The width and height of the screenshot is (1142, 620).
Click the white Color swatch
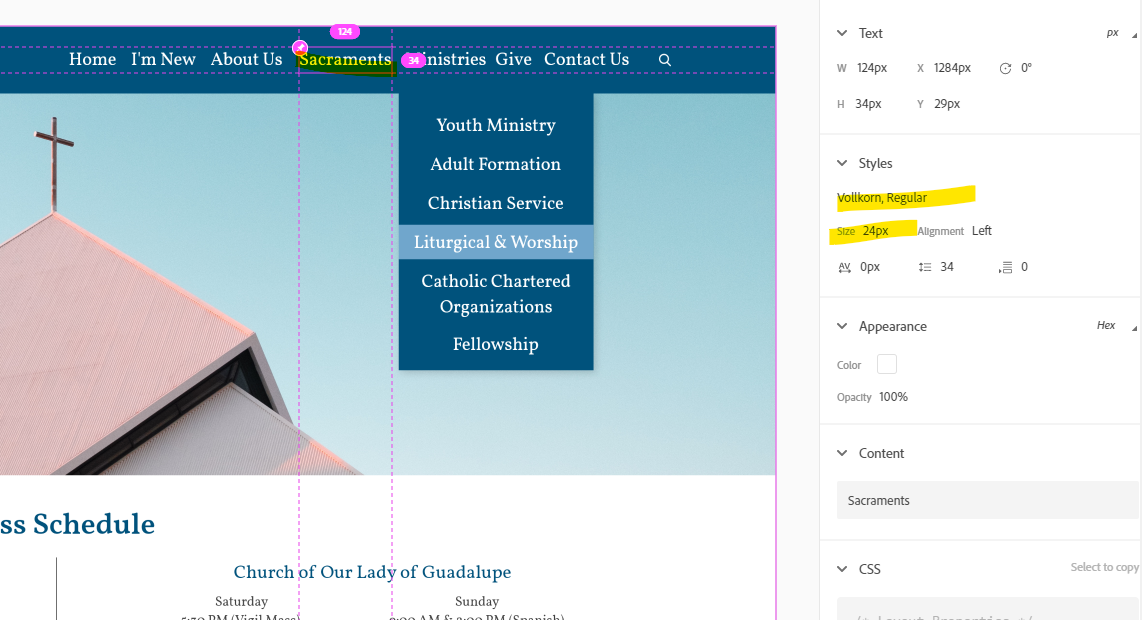(887, 365)
